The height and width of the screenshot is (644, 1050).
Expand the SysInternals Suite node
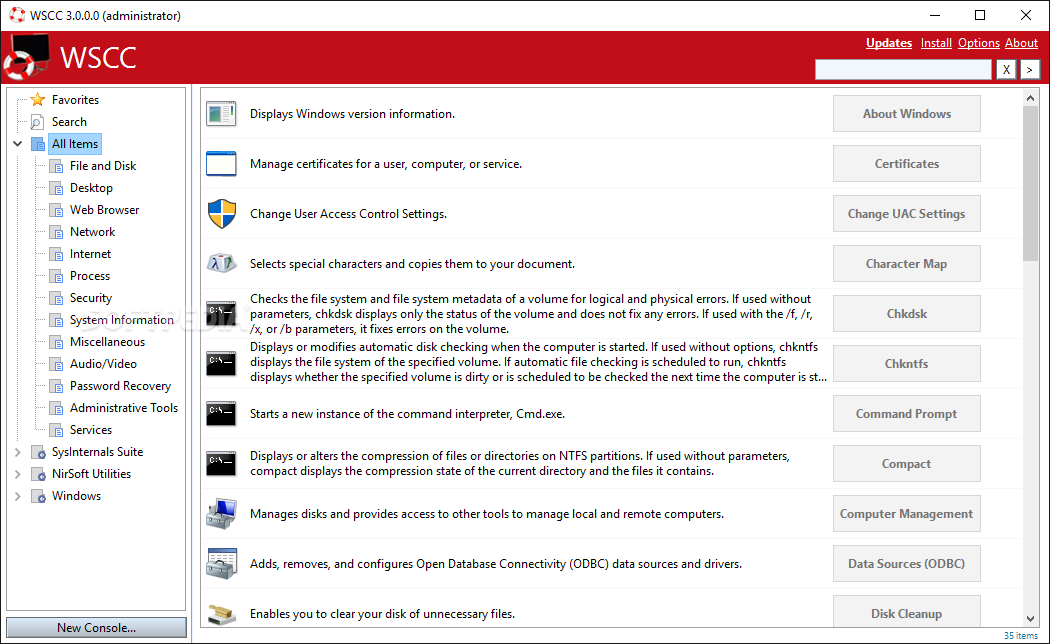[x=17, y=452]
